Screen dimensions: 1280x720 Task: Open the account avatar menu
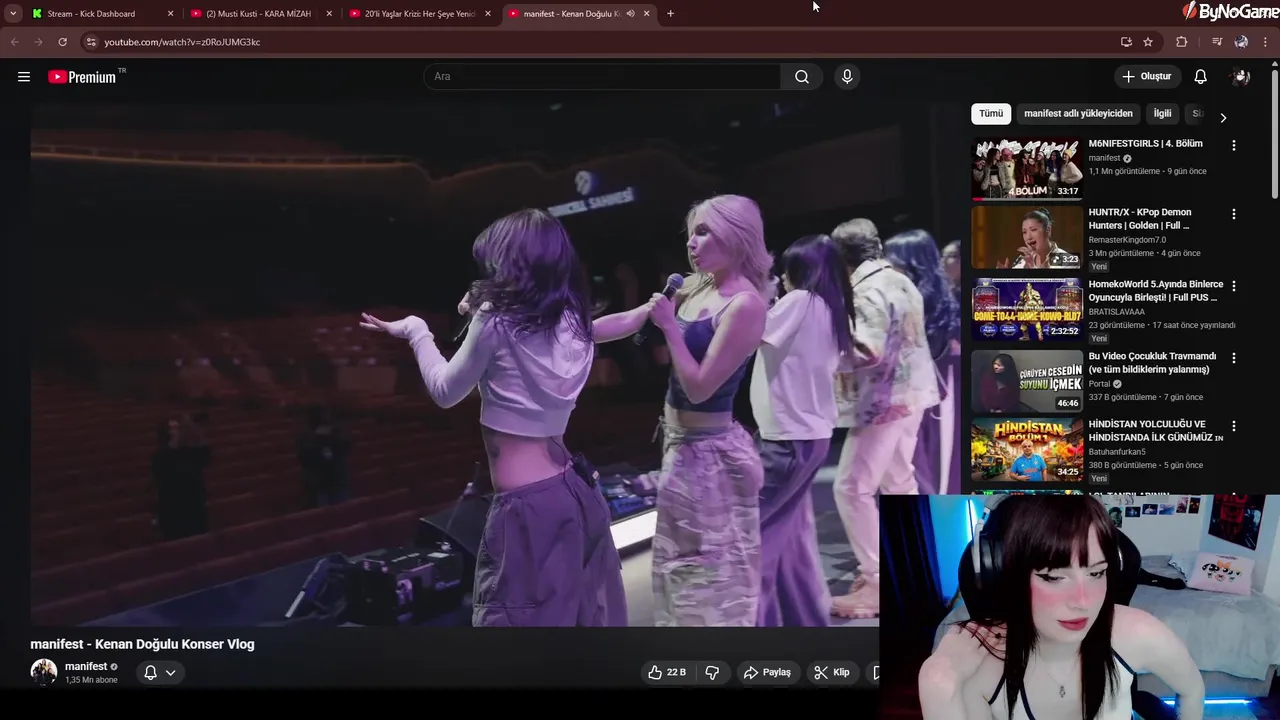coord(1241,77)
